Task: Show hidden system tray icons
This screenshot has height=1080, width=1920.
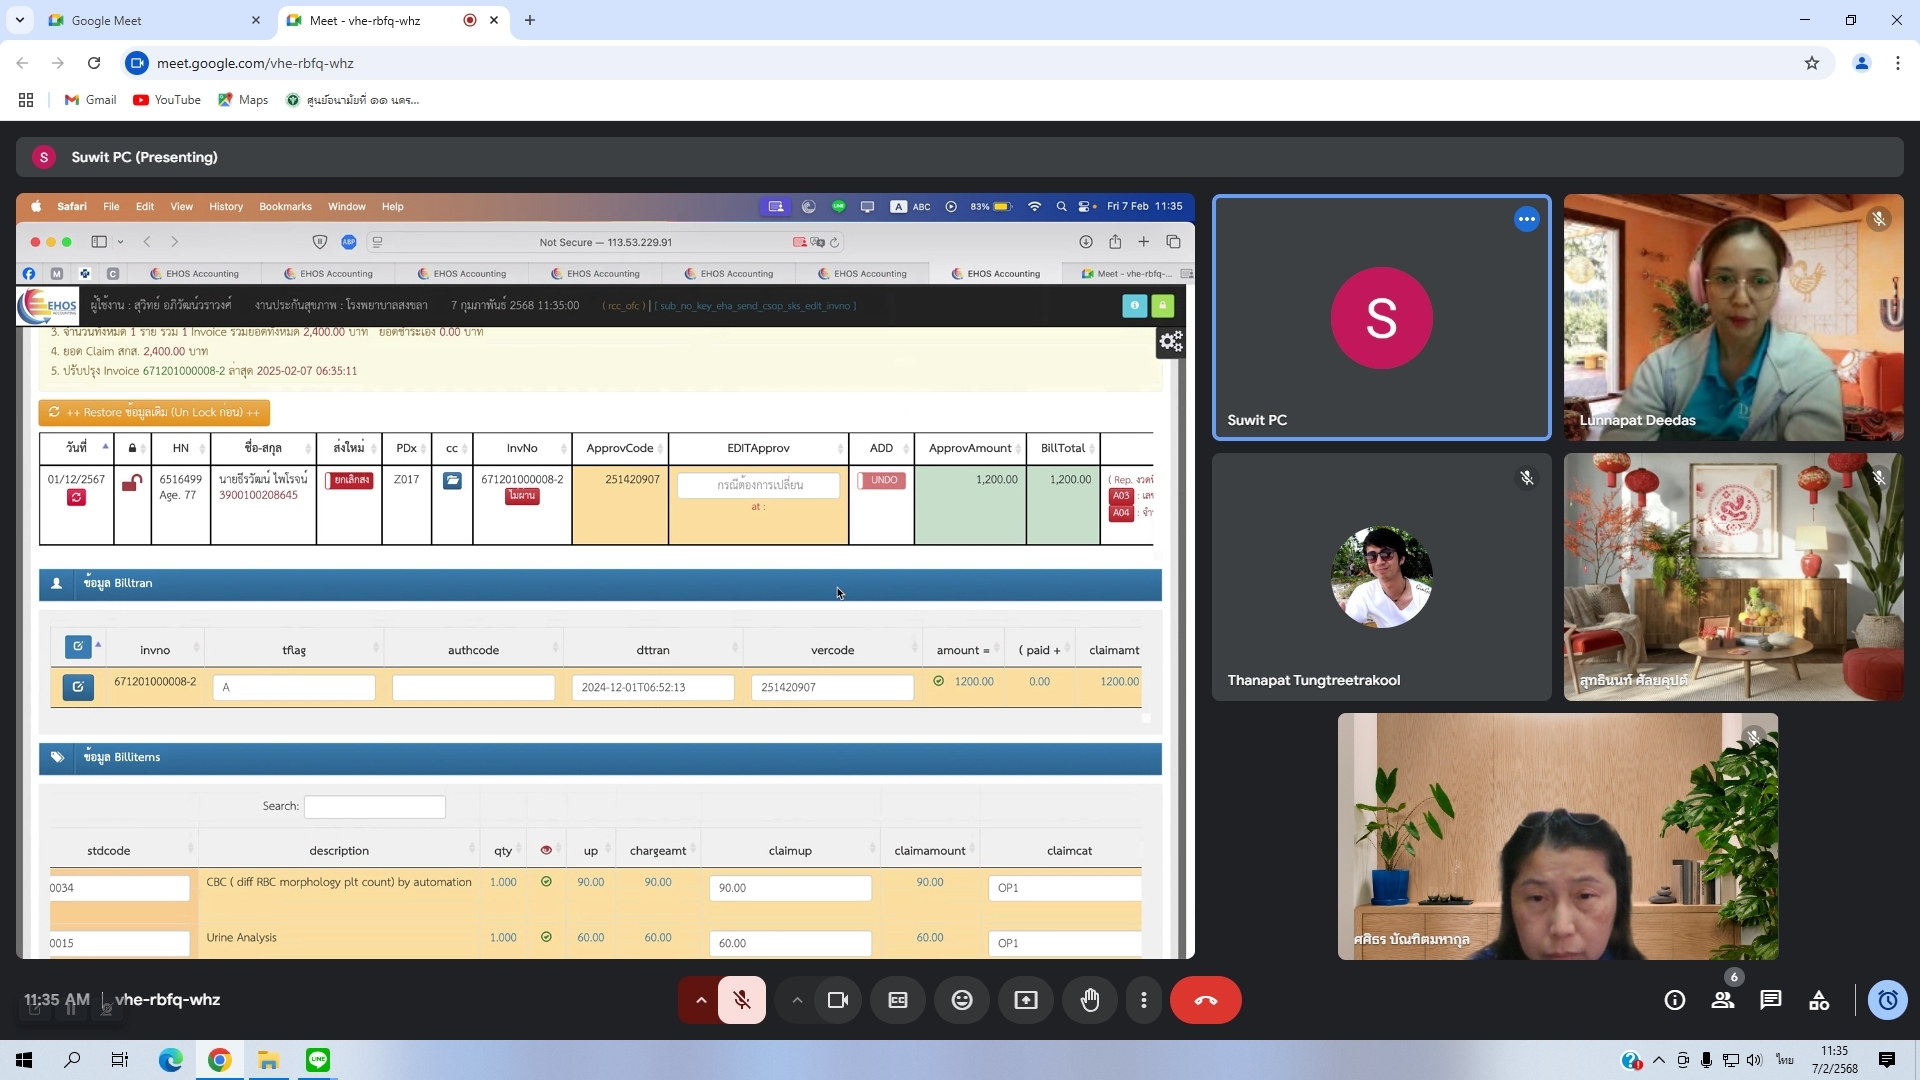Action: (x=1659, y=1060)
